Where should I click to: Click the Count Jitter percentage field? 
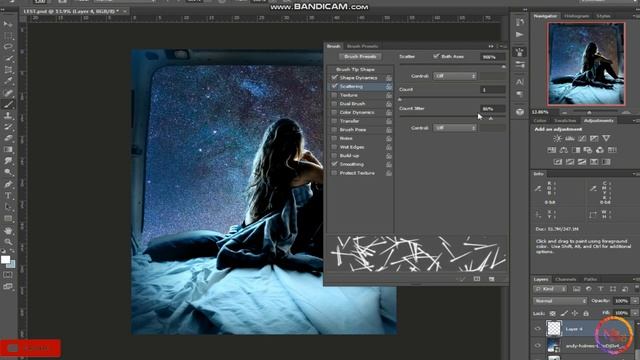(x=493, y=109)
